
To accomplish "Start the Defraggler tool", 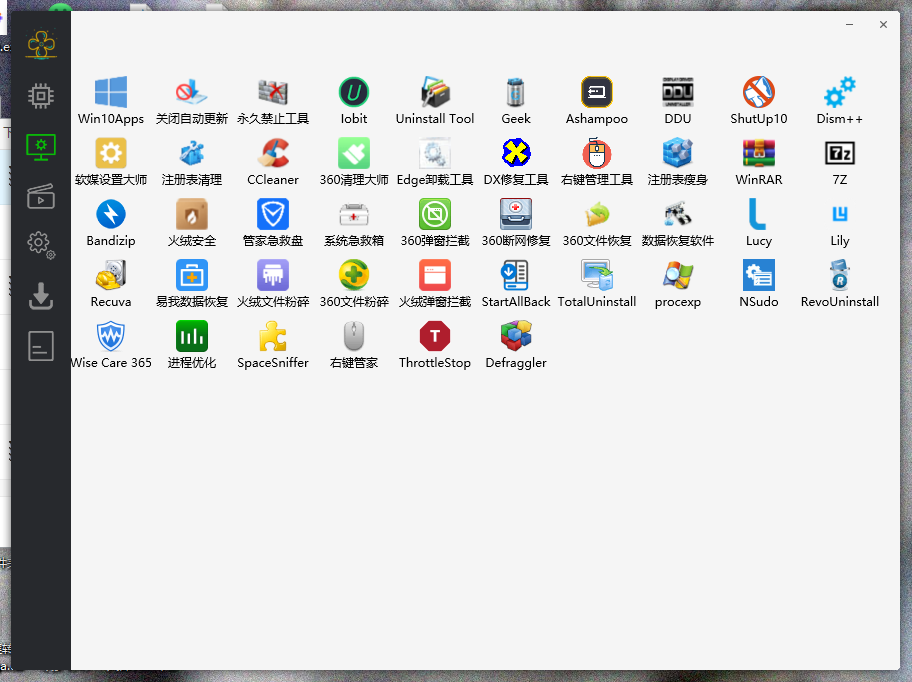I will 516,337.
